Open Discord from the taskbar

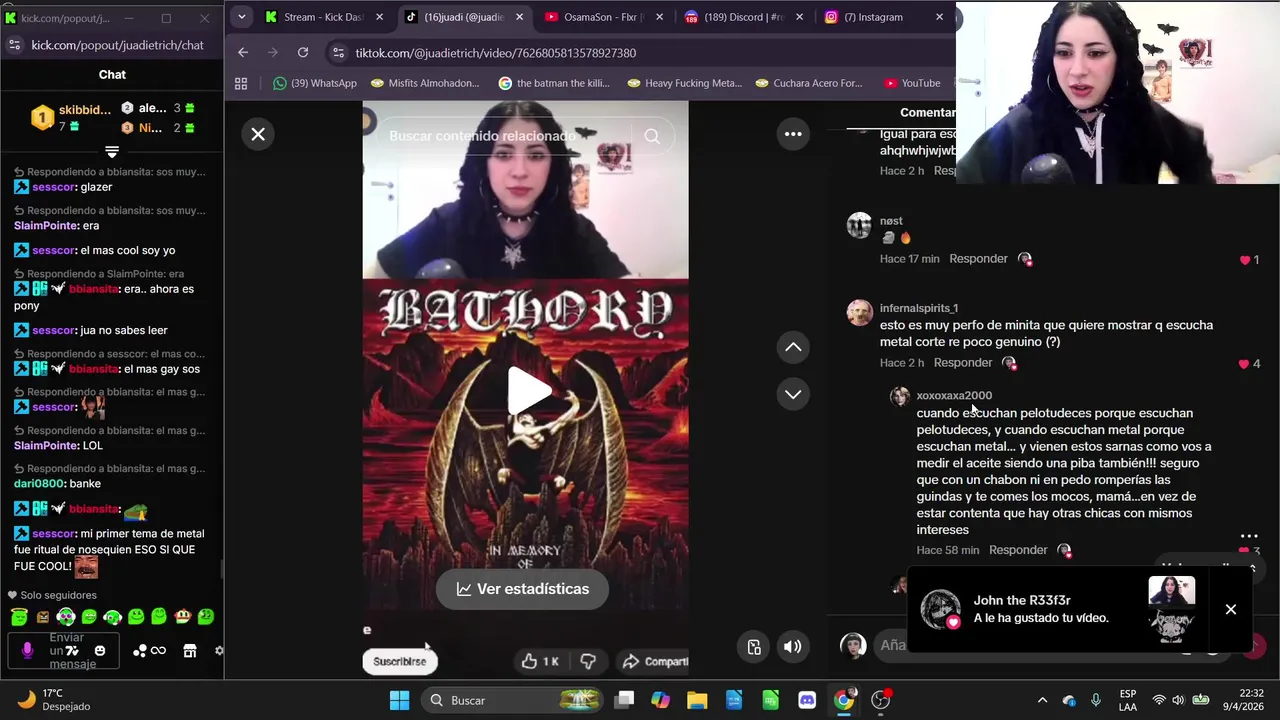(x=807, y=700)
